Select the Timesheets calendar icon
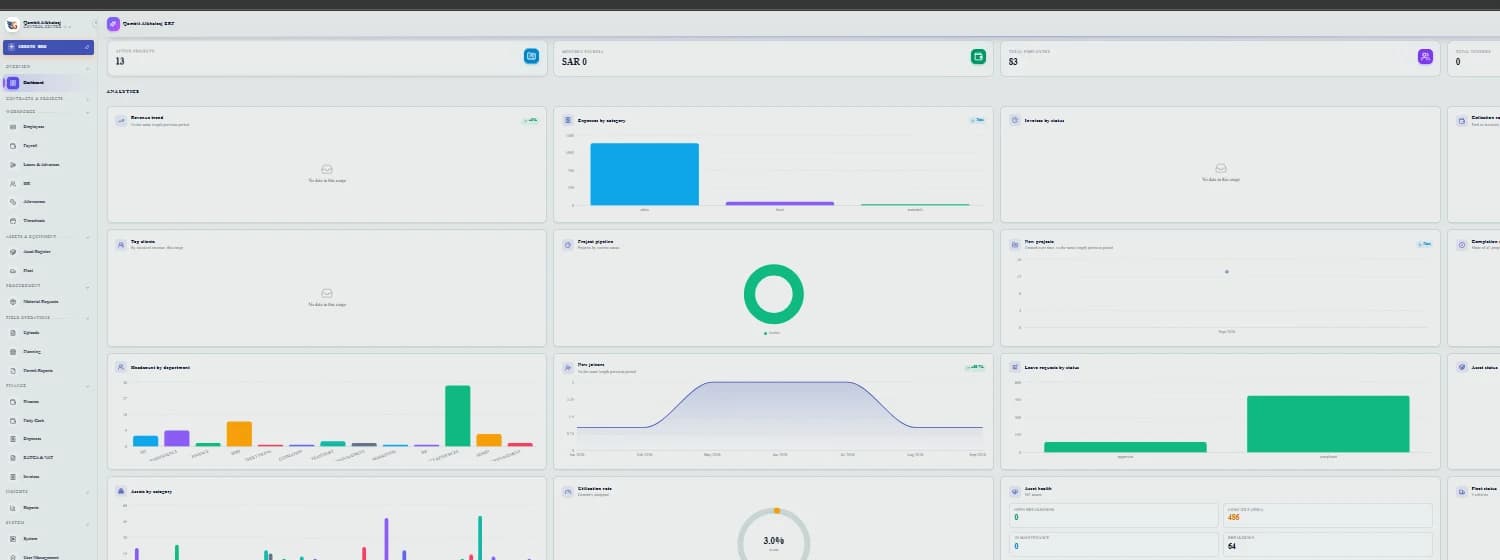 (x=13, y=220)
